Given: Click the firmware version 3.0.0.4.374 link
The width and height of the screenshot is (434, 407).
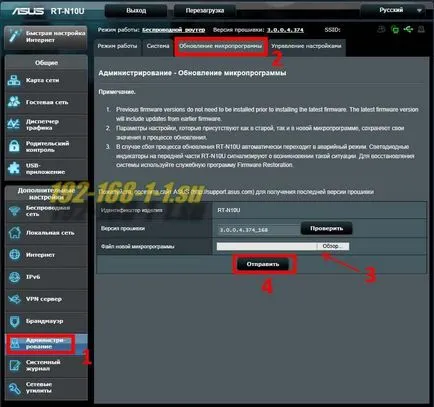Looking at the screenshot, I should click(285, 30).
